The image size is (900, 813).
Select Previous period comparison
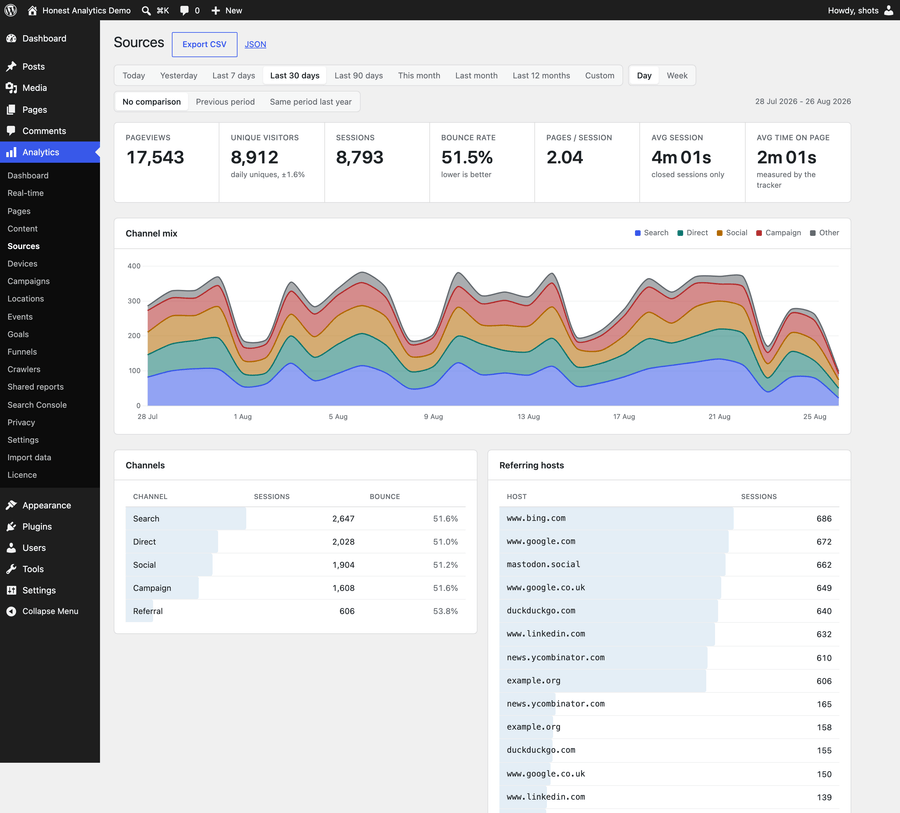[x=225, y=102]
